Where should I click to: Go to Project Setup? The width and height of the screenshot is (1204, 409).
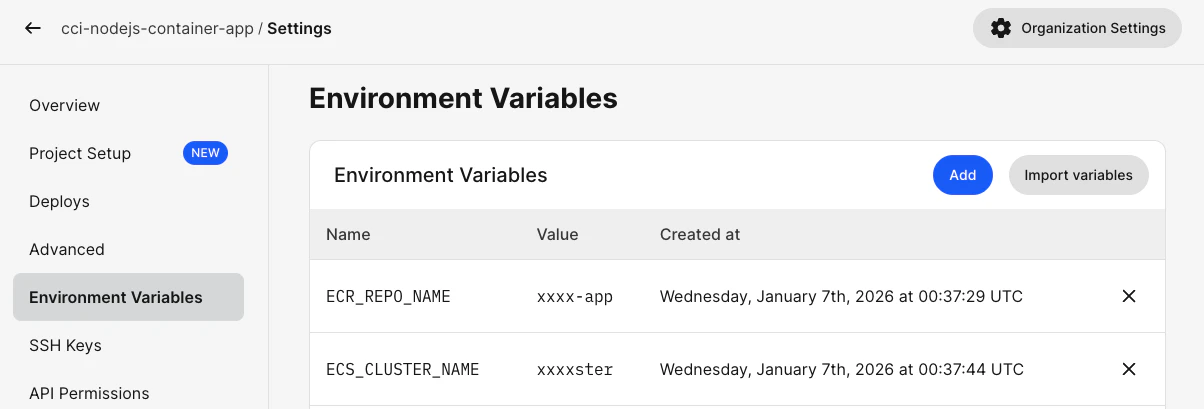(x=80, y=153)
